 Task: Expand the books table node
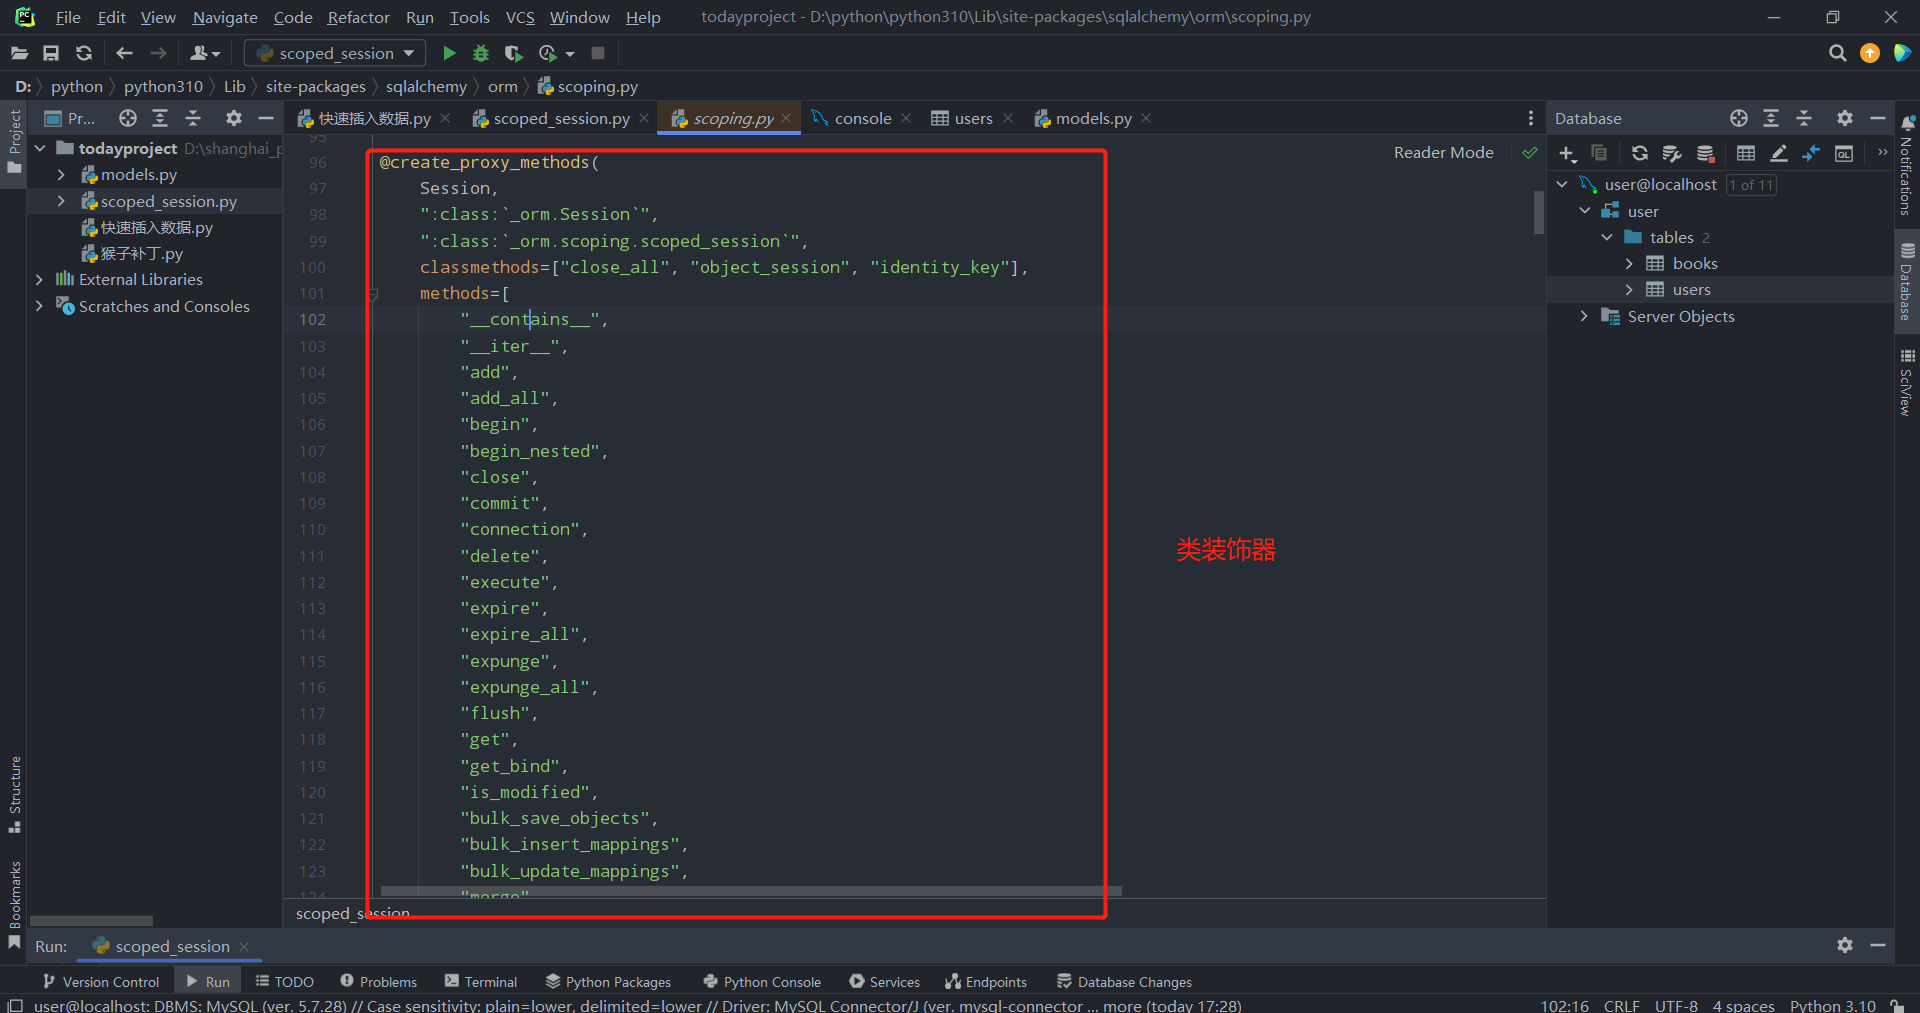(x=1629, y=263)
